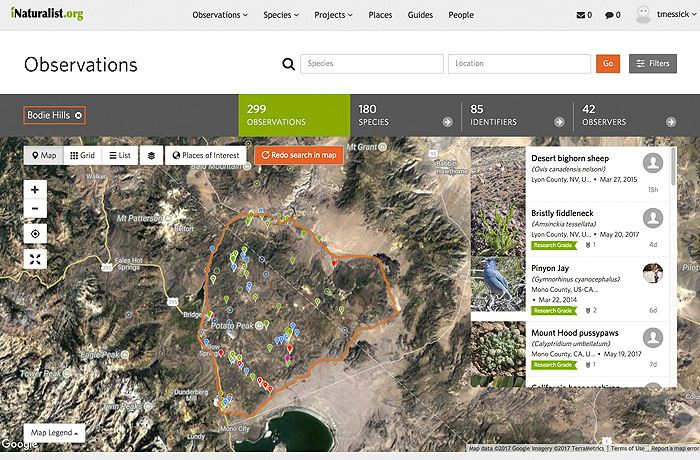Click the locate-me target icon
The width and height of the screenshot is (700, 460).
point(36,234)
